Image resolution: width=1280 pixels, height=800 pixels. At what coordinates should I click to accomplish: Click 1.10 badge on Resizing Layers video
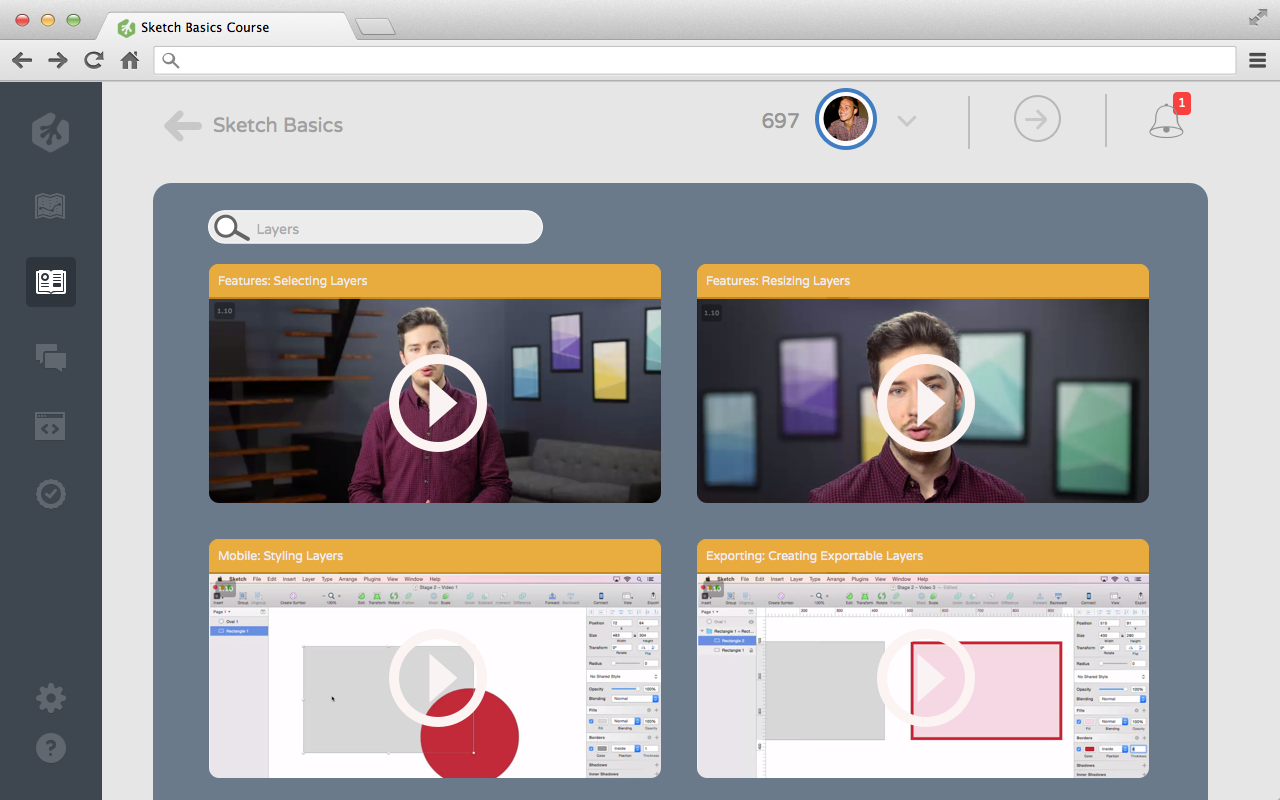coord(712,313)
